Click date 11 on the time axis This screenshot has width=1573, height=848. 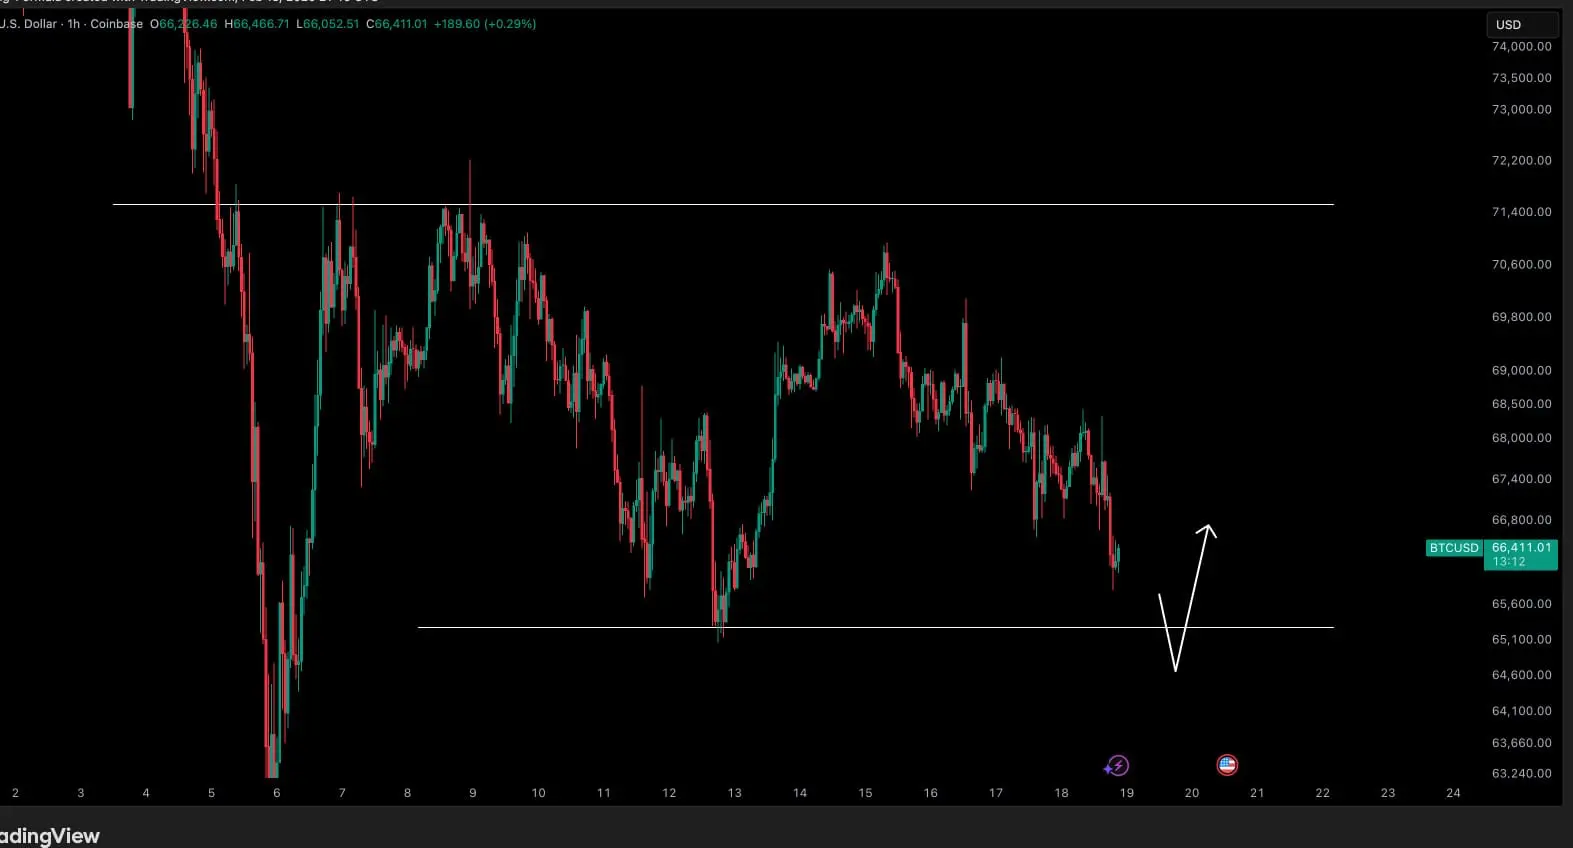(604, 793)
